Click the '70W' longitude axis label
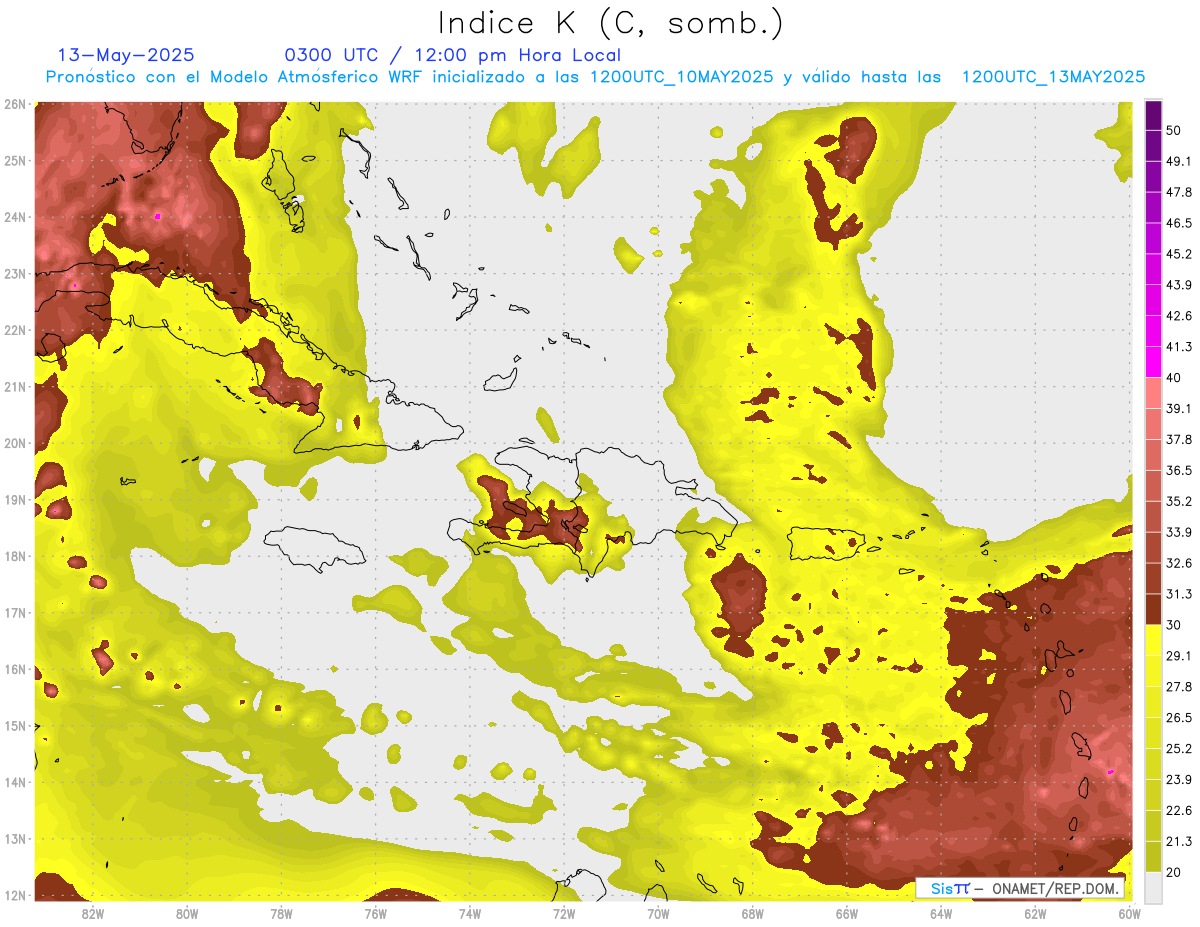Image resolution: width=1200 pixels, height=927 pixels. pyautogui.click(x=658, y=914)
